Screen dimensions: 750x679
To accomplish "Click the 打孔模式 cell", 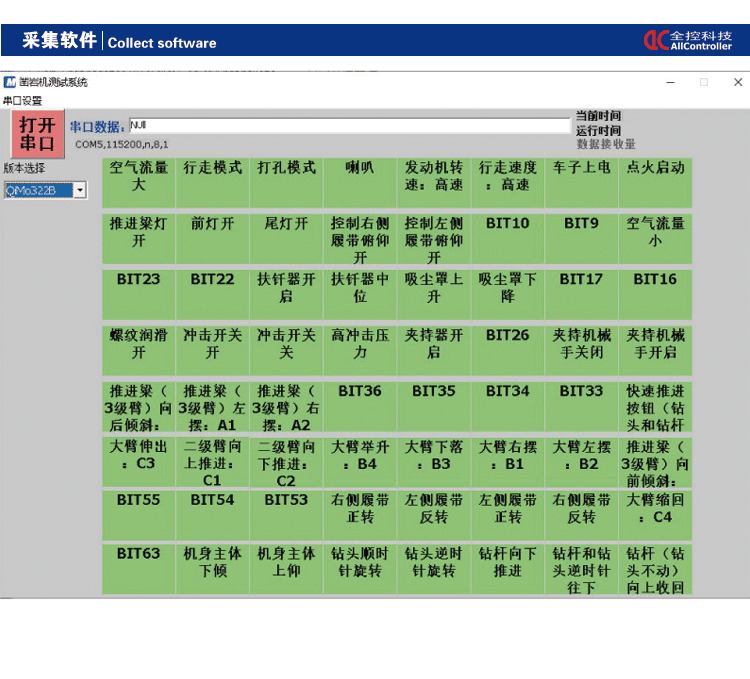I will click(x=286, y=182).
